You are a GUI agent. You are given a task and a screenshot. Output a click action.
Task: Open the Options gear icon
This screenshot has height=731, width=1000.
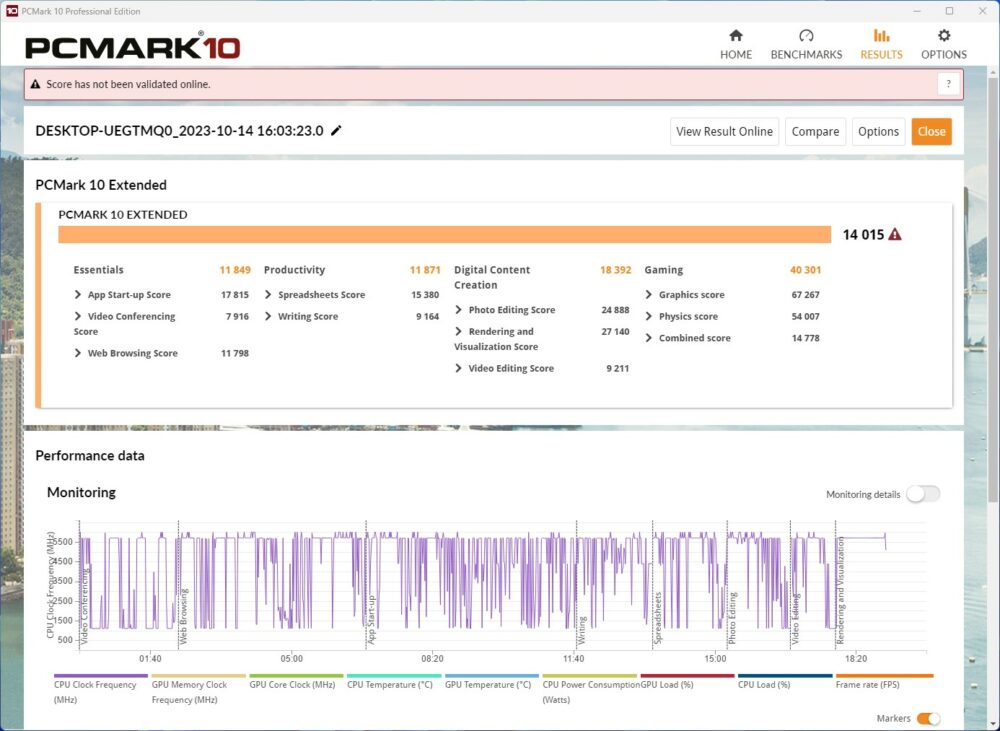[944, 36]
